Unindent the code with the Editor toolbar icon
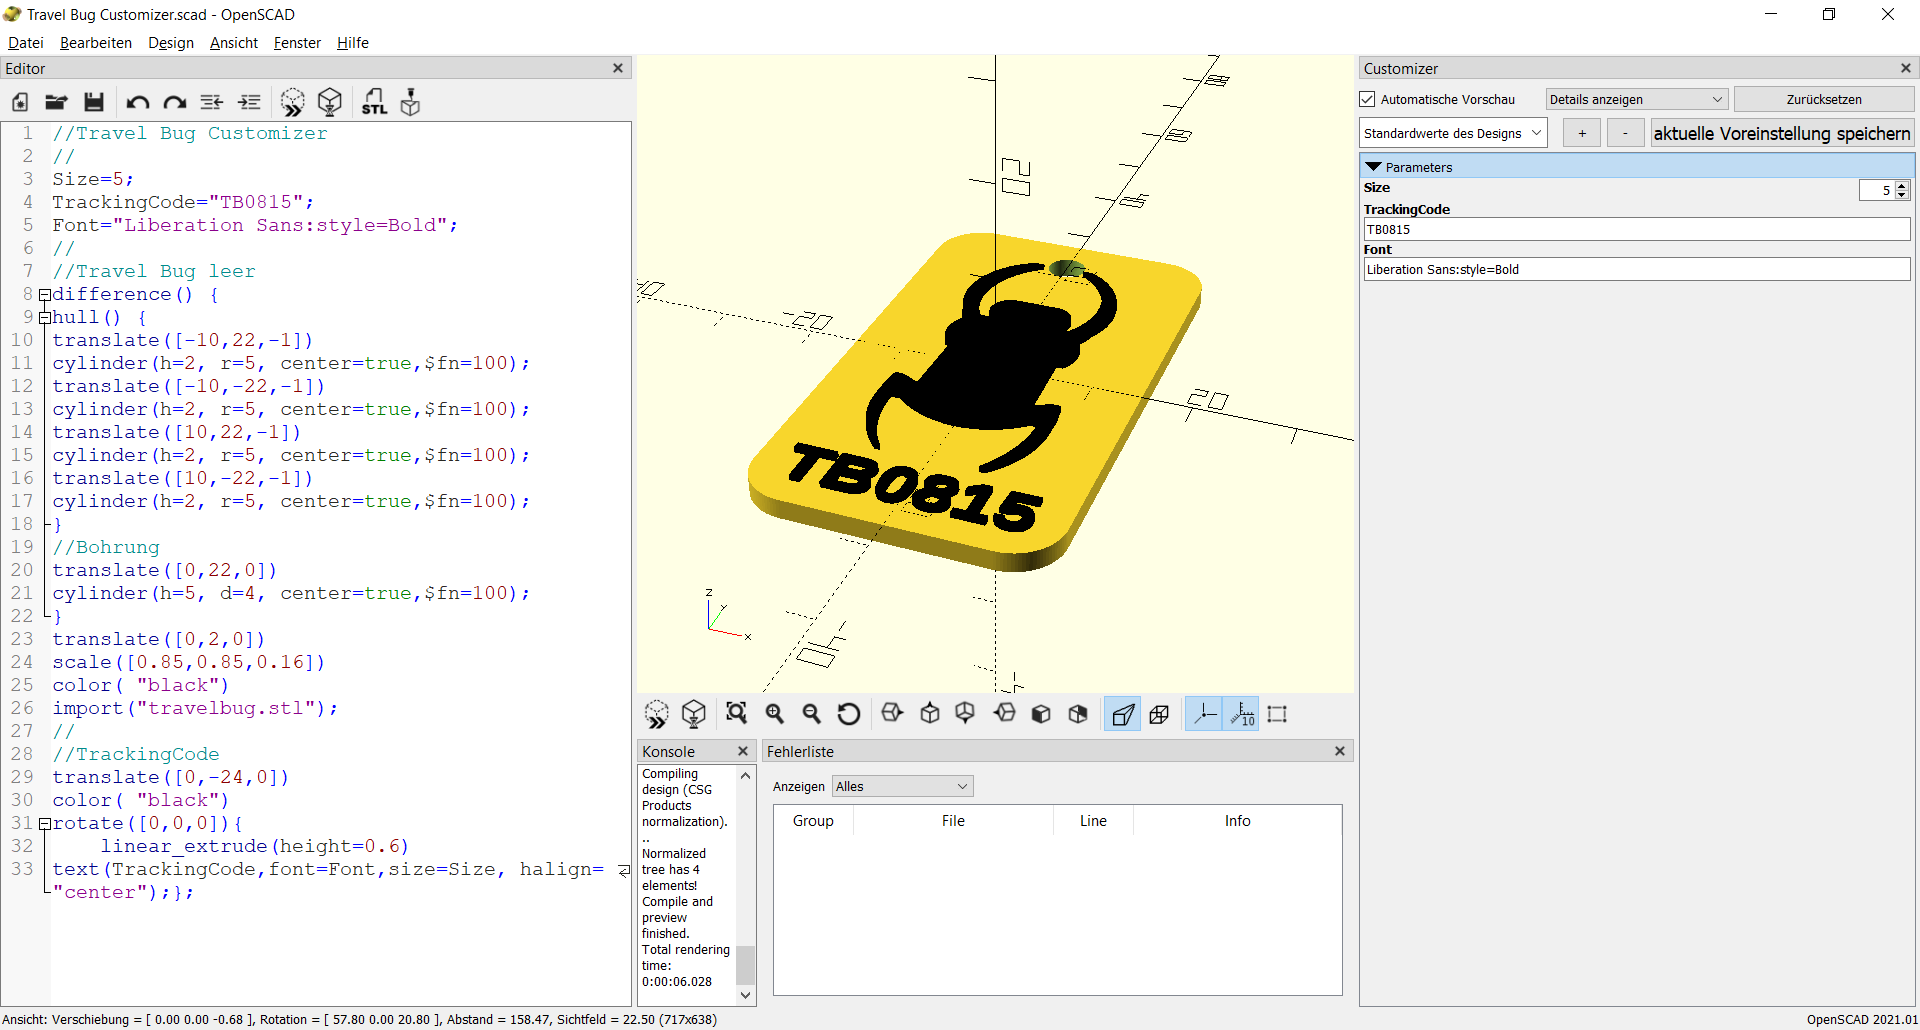Screen dimensions: 1920x1030 212,102
